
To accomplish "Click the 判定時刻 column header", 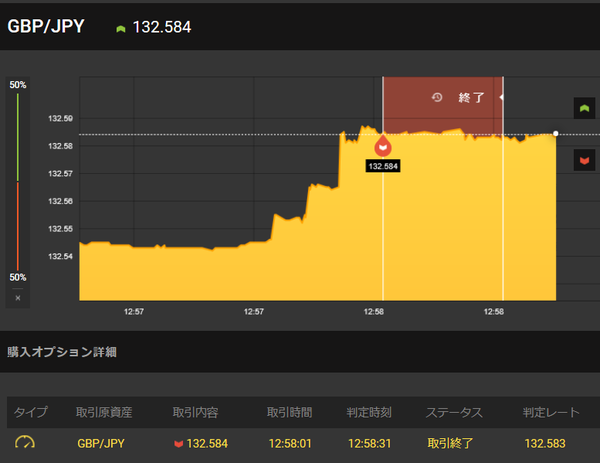I will point(368,412).
